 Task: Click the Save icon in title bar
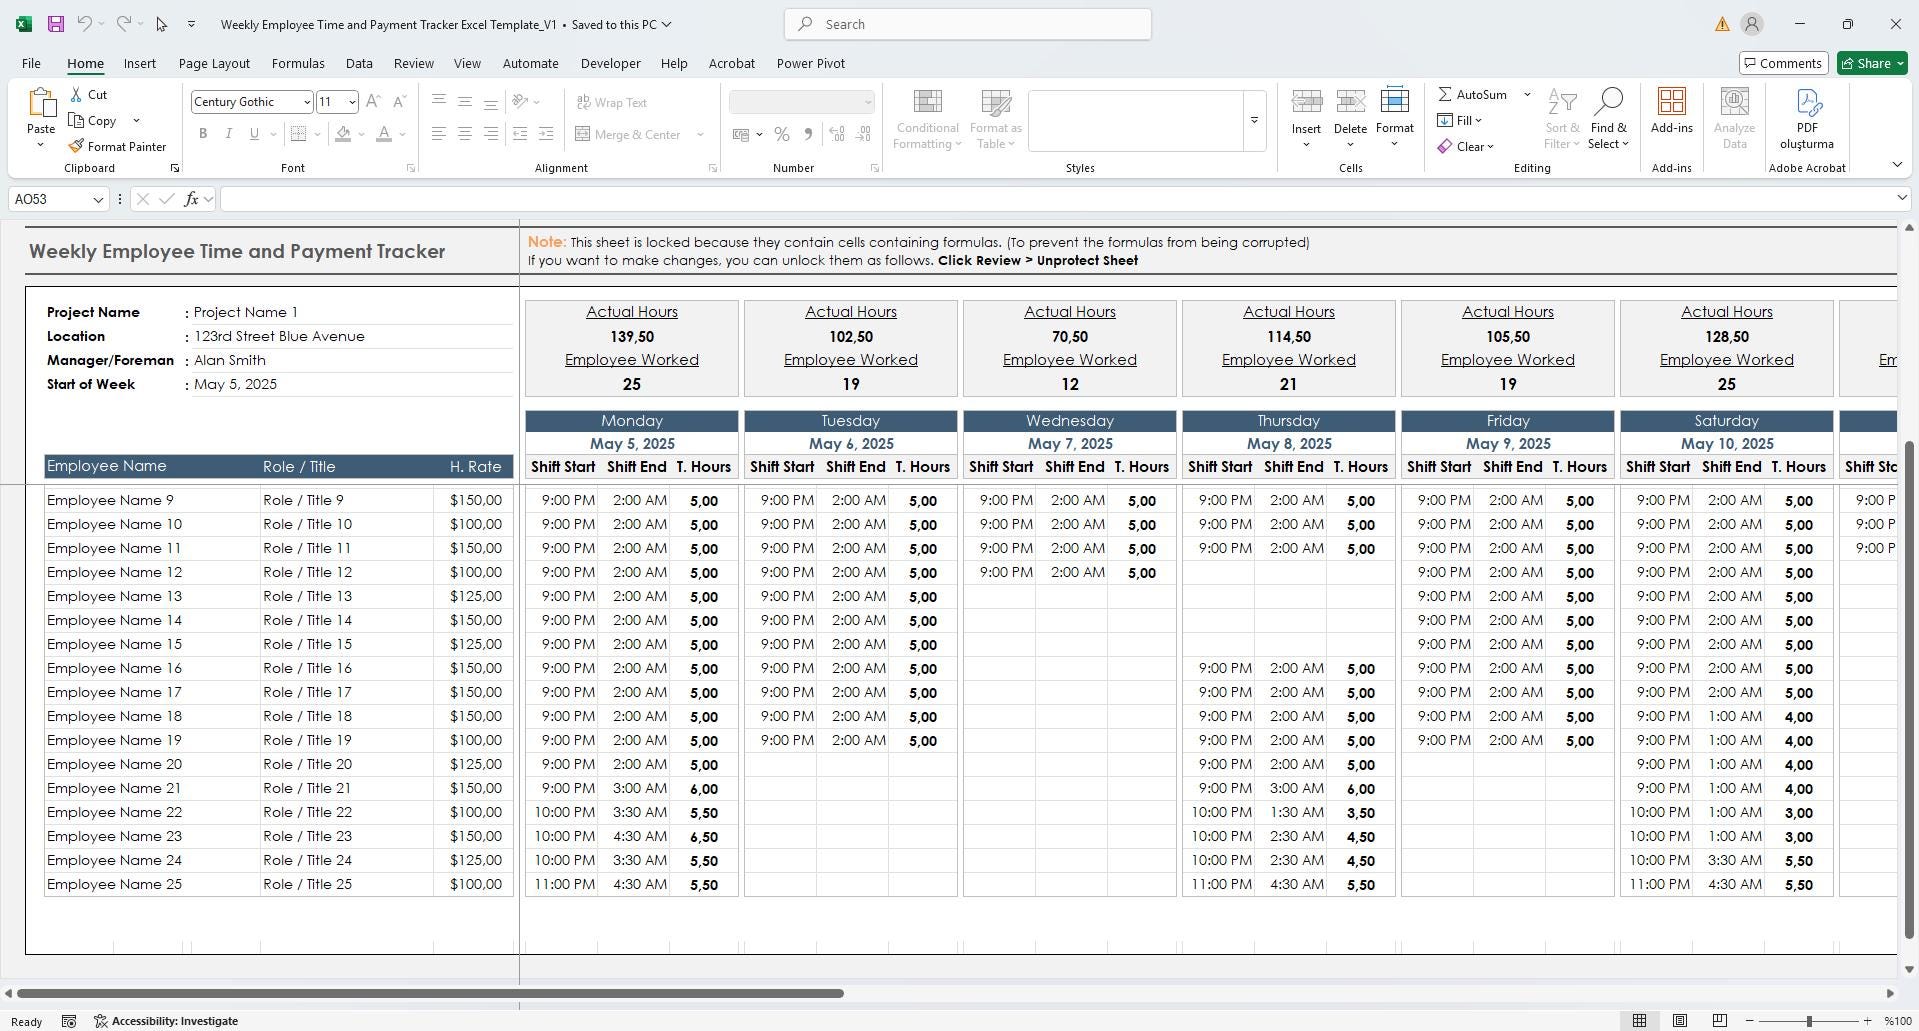56,24
